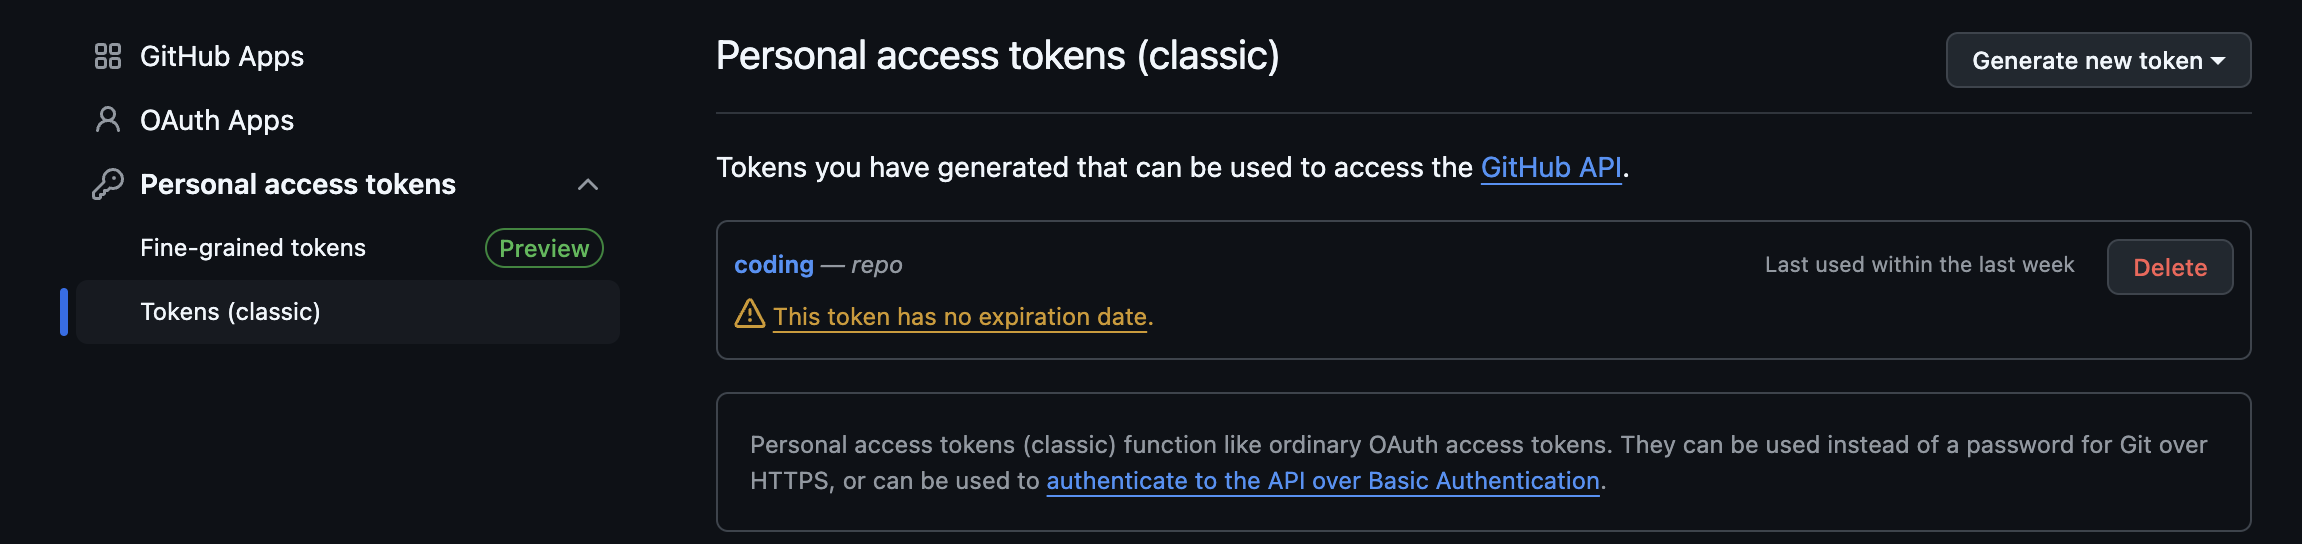Click the green Preview badge
Viewport: 2302px width, 544px height.
tap(544, 248)
